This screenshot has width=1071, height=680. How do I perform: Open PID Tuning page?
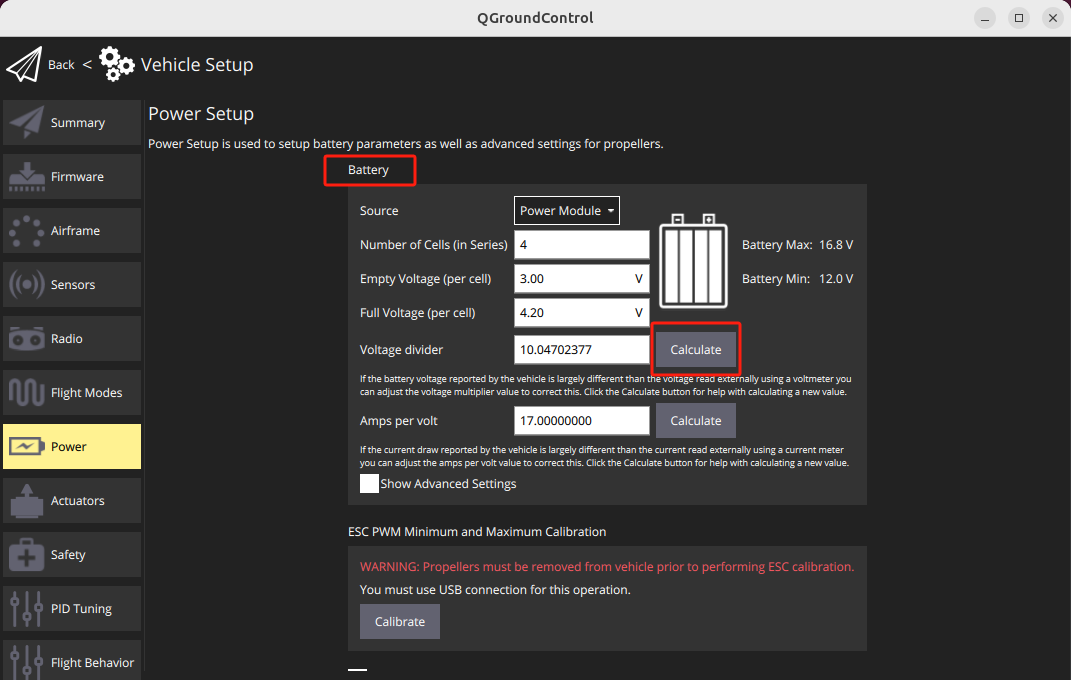pos(72,608)
